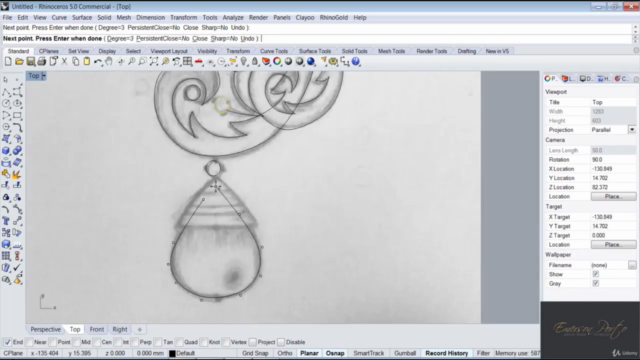Click the checkmark Check objects icon

[x=17, y=268]
